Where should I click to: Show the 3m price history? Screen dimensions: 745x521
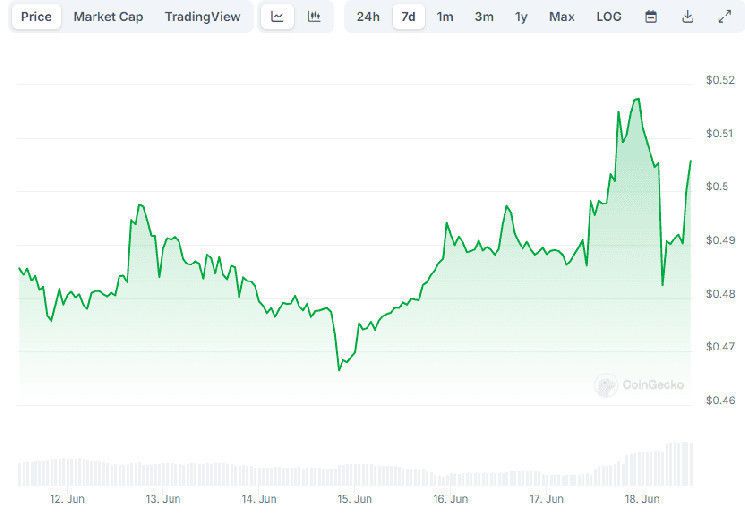point(484,17)
